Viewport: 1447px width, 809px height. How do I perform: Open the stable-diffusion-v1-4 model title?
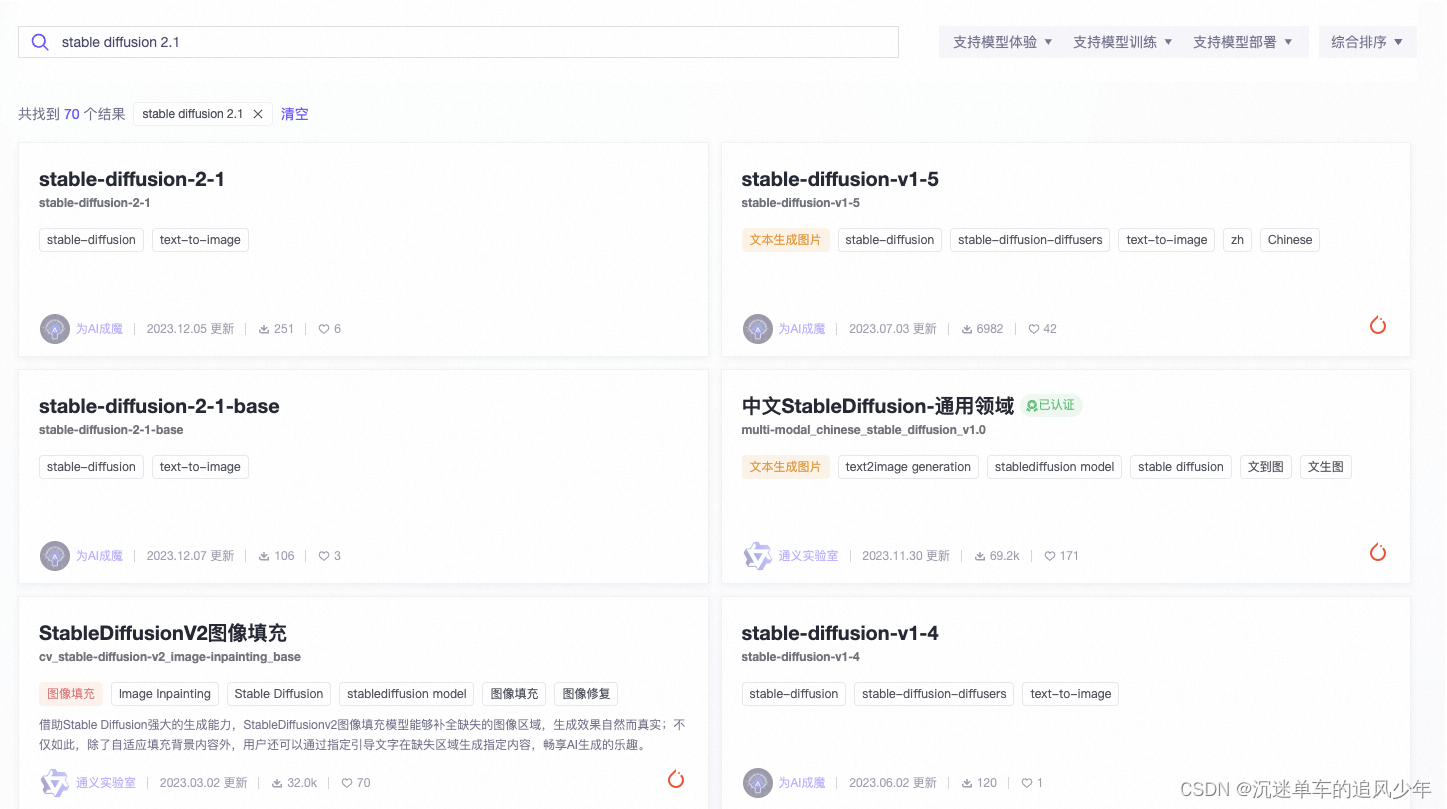(x=840, y=633)
